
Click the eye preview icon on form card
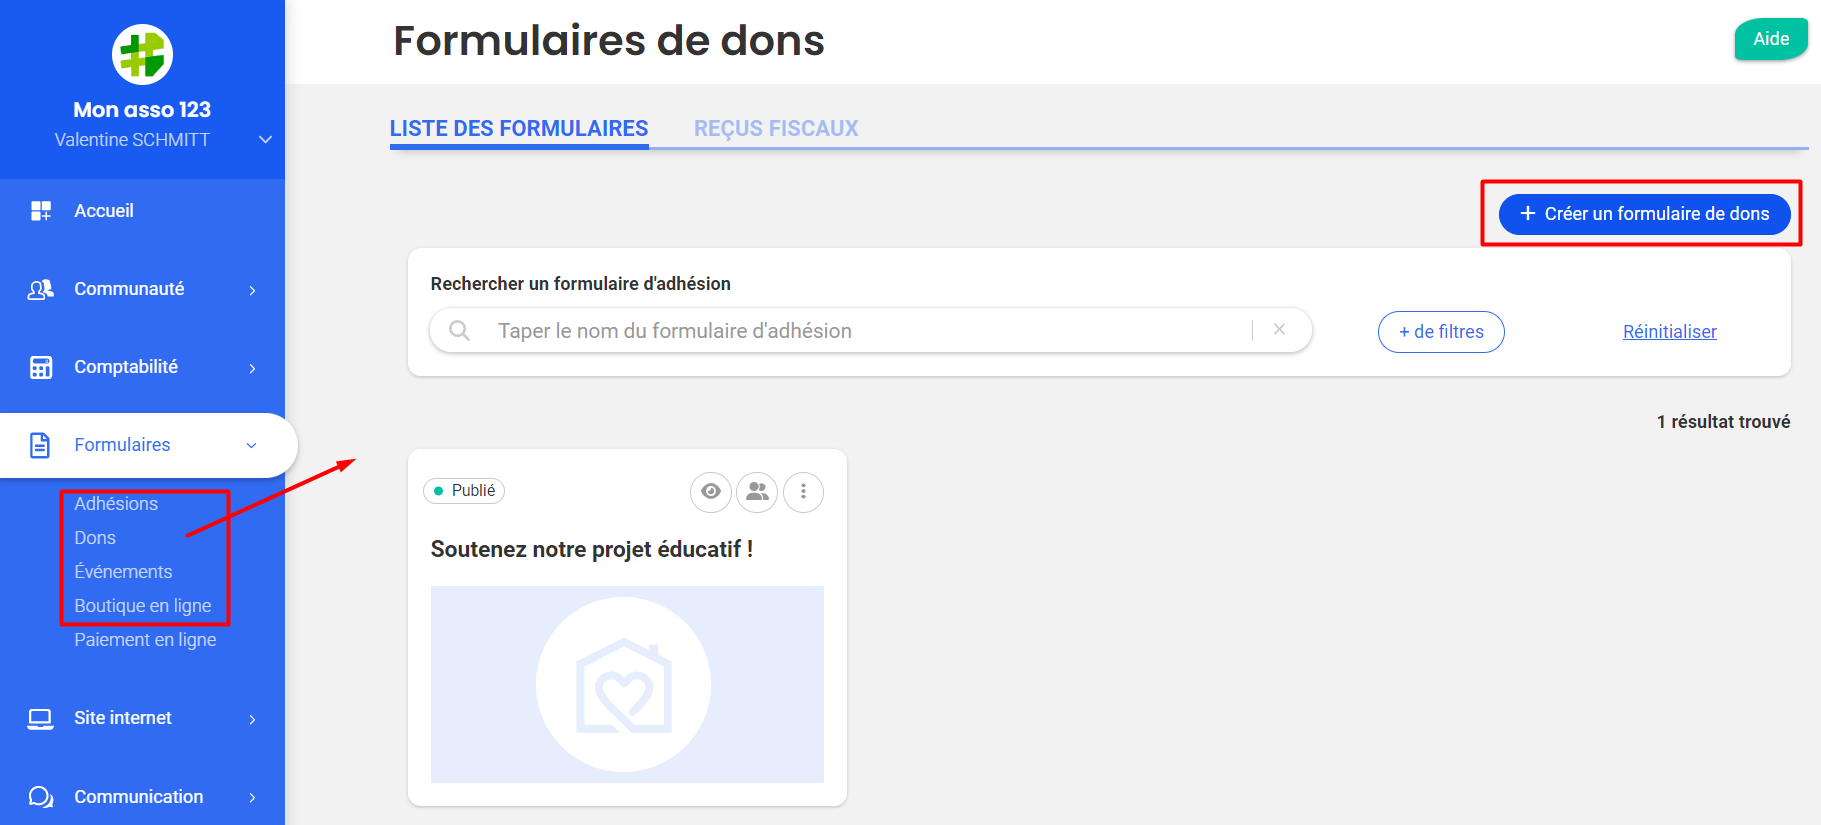tap(711, 492)
